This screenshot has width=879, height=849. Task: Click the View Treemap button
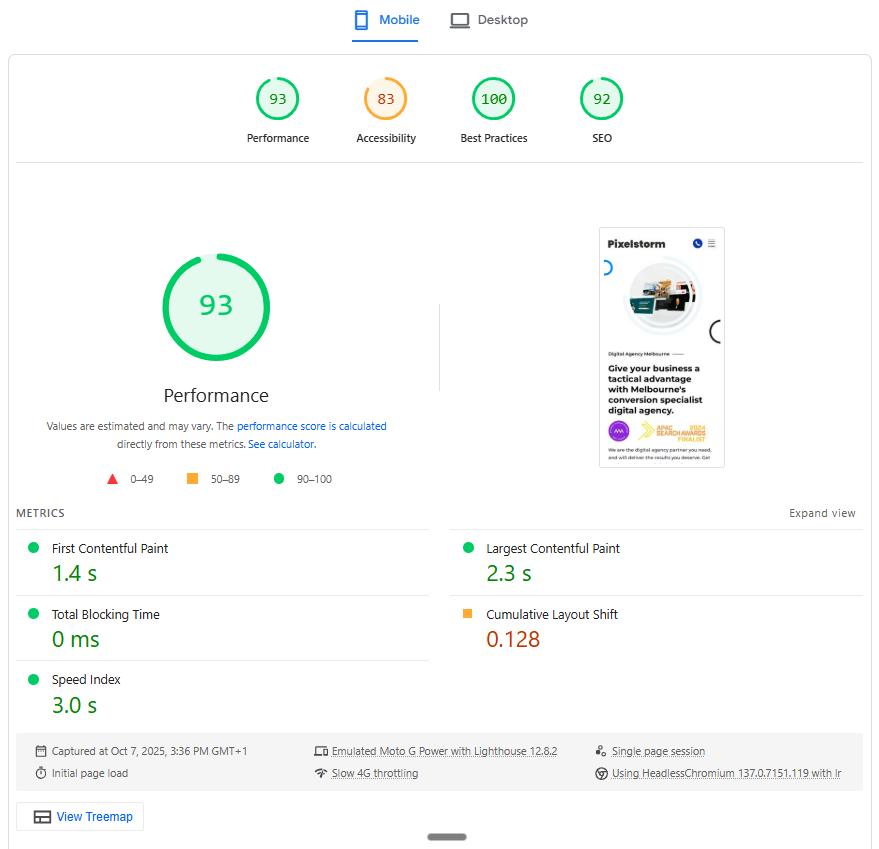(x=79, y=816)
